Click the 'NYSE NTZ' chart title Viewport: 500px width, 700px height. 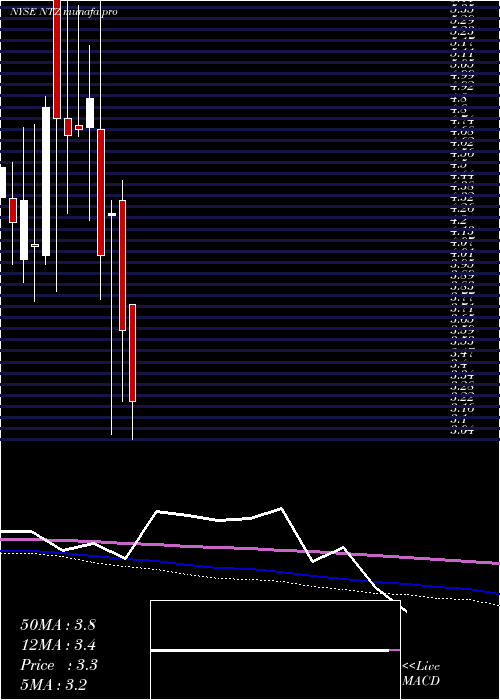36,12
